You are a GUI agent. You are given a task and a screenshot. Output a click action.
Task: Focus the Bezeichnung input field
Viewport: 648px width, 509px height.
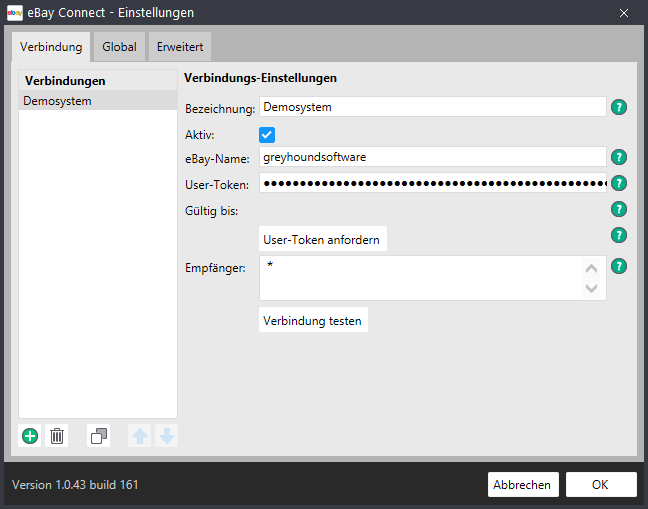point(433,107)
